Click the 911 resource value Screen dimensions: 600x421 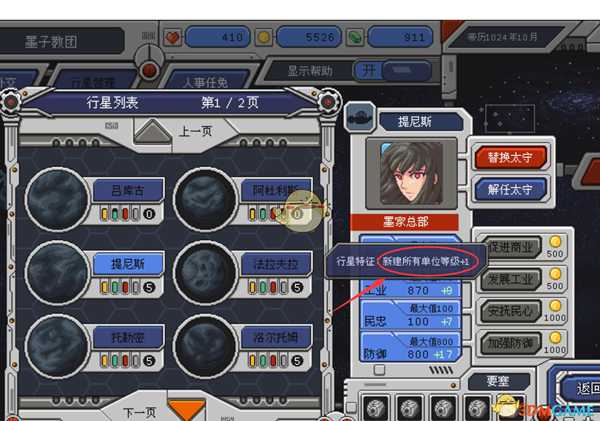400,37
